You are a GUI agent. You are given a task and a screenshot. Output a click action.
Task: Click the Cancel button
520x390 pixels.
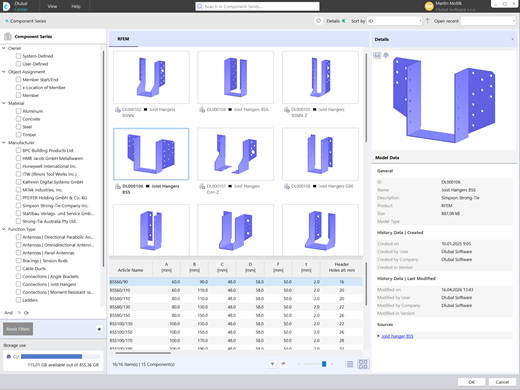[x=502, y=382]
